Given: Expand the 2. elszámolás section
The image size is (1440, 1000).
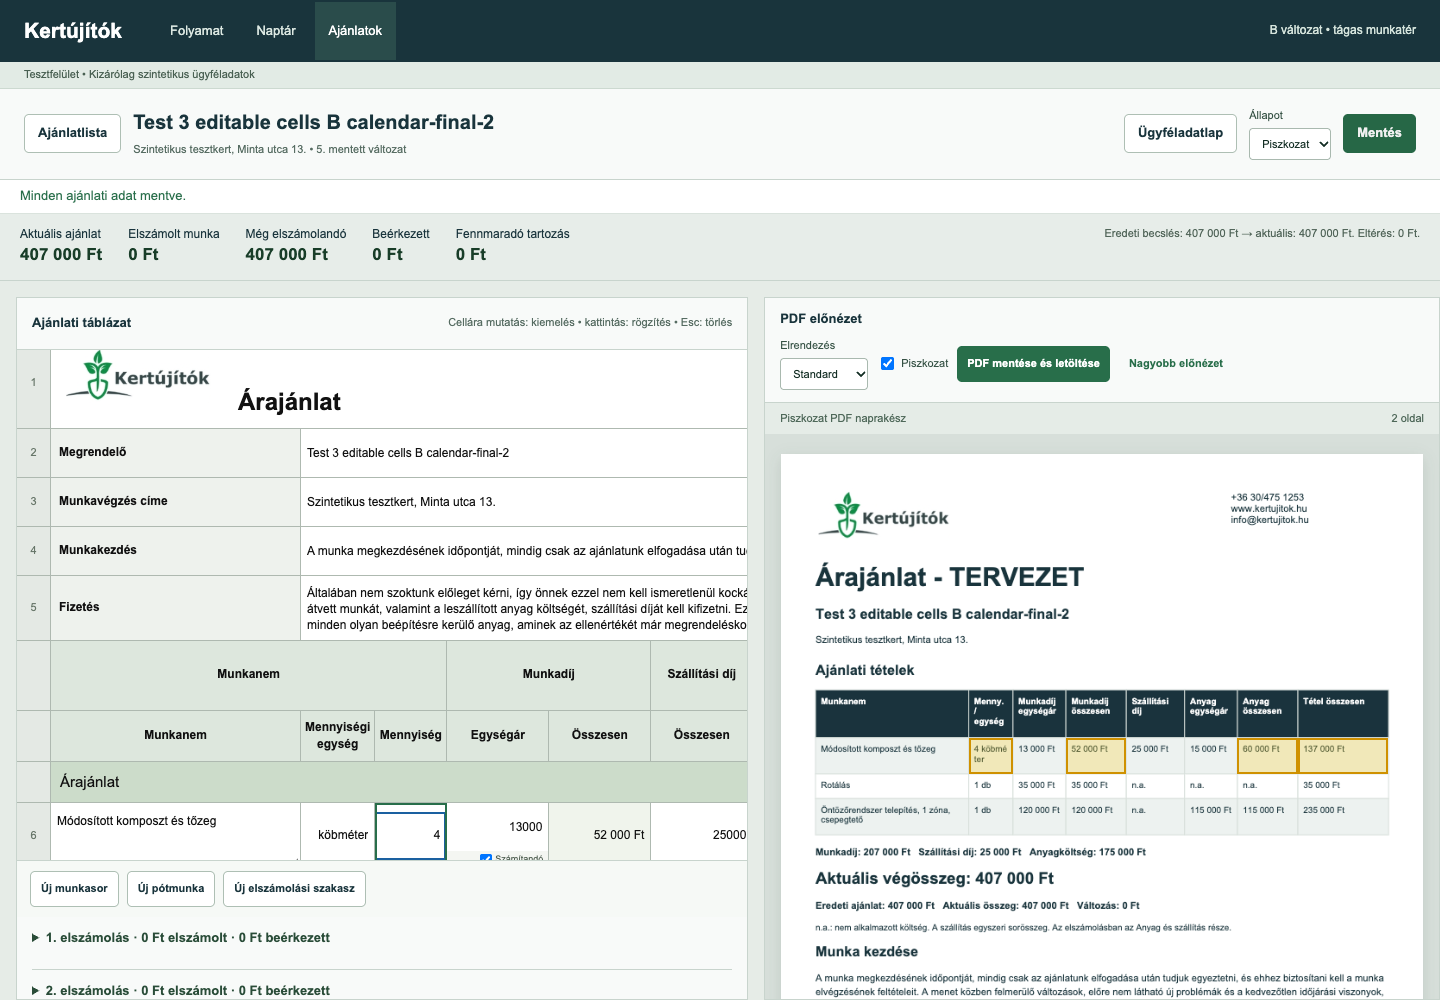Looking at the screenshot, I should pos(181,990).
